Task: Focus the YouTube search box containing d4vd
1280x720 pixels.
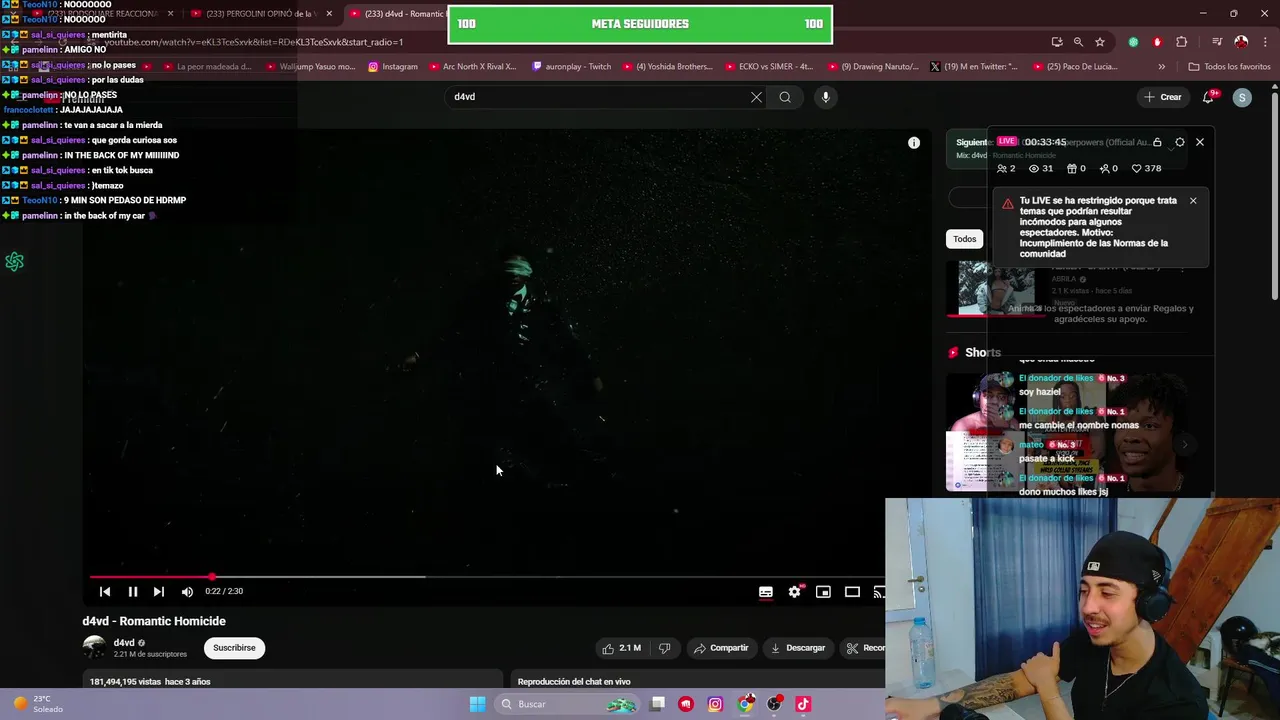Action: click(600, 97)
